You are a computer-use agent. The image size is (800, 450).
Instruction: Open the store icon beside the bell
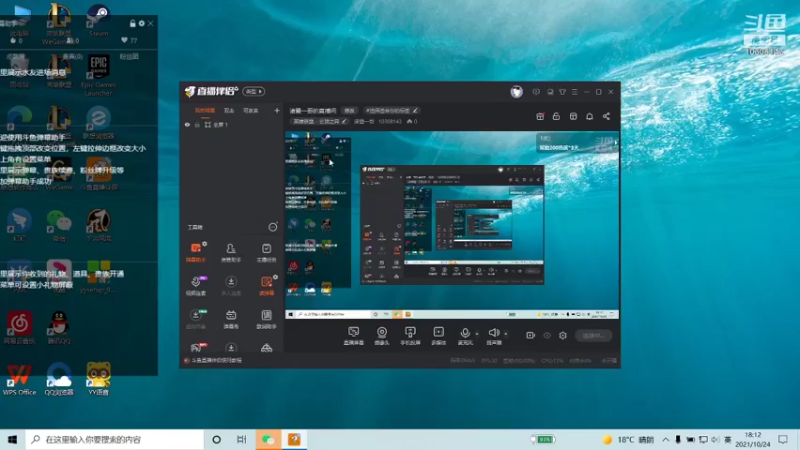click(x=573, y=116)
